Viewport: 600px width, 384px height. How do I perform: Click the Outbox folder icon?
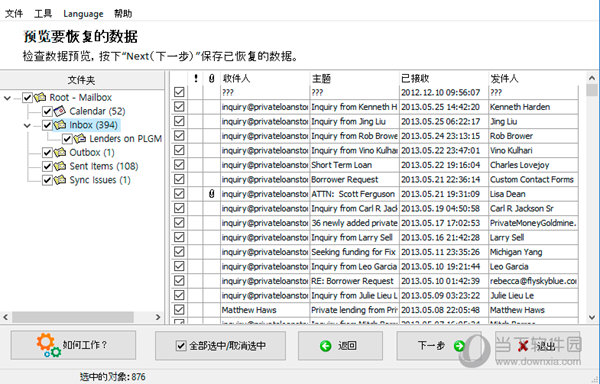[x=60, y=152]
